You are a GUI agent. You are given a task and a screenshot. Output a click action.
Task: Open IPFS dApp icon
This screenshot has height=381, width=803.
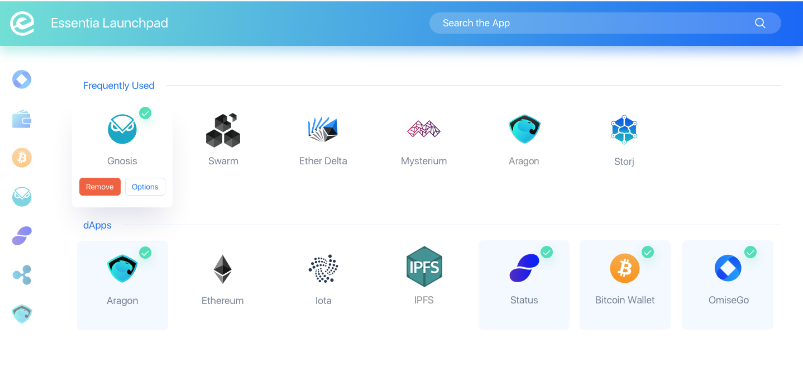click(424, 266)
